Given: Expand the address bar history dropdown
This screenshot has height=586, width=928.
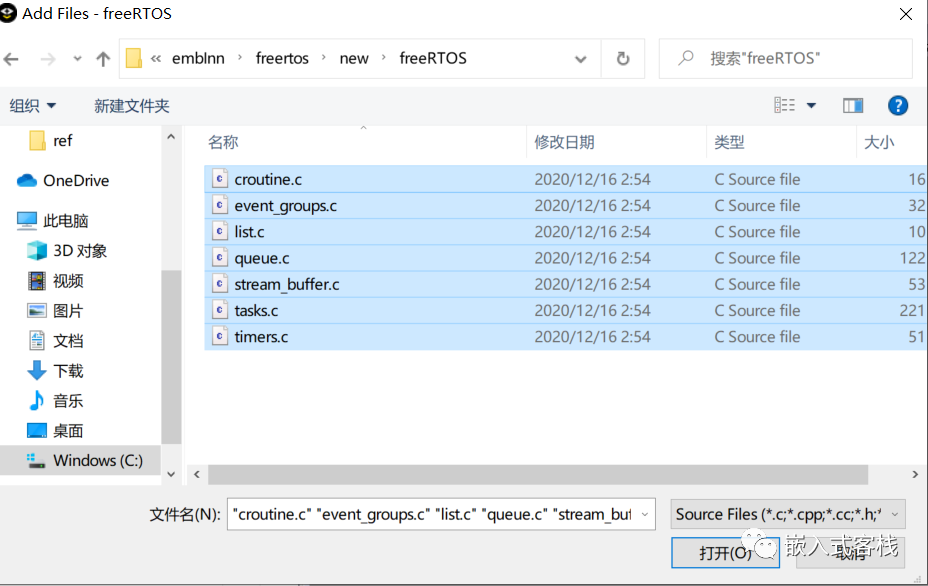Looking at the screenshot, I should point(581,59).
